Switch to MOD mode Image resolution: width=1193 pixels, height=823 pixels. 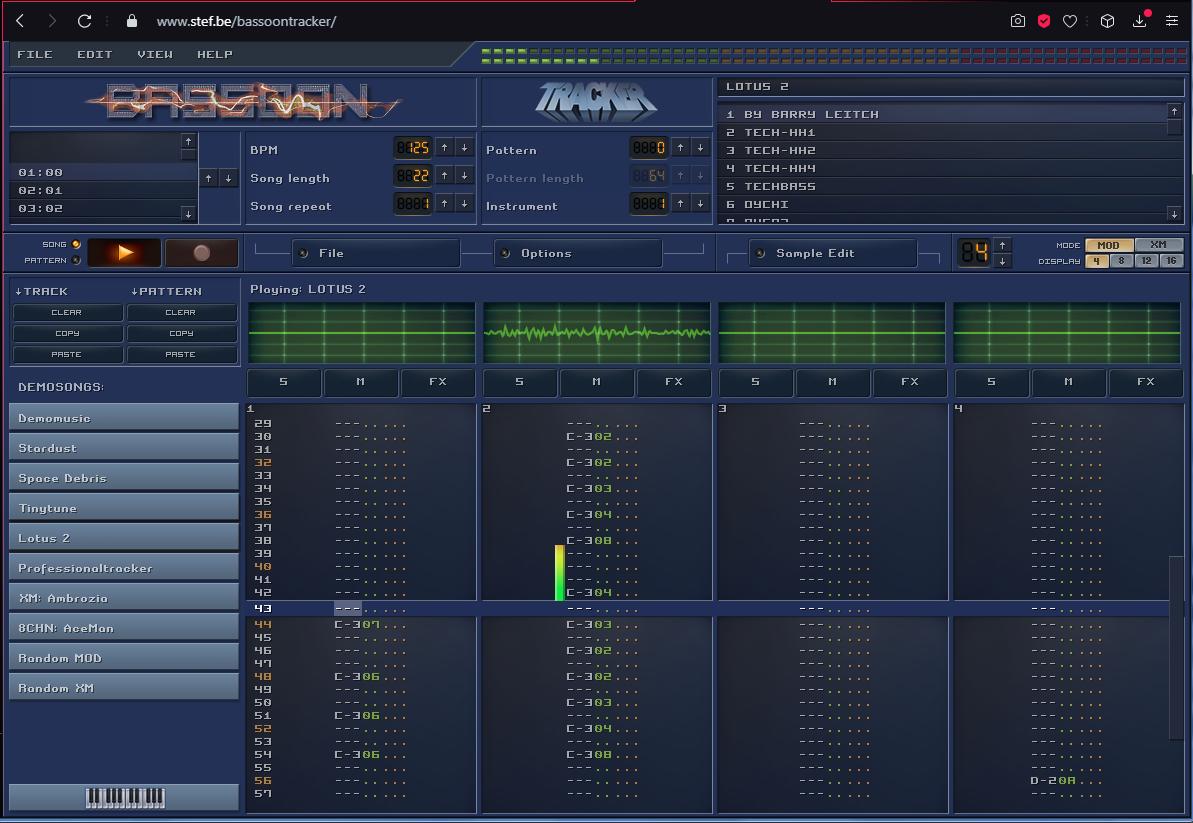pos(1109,245)
